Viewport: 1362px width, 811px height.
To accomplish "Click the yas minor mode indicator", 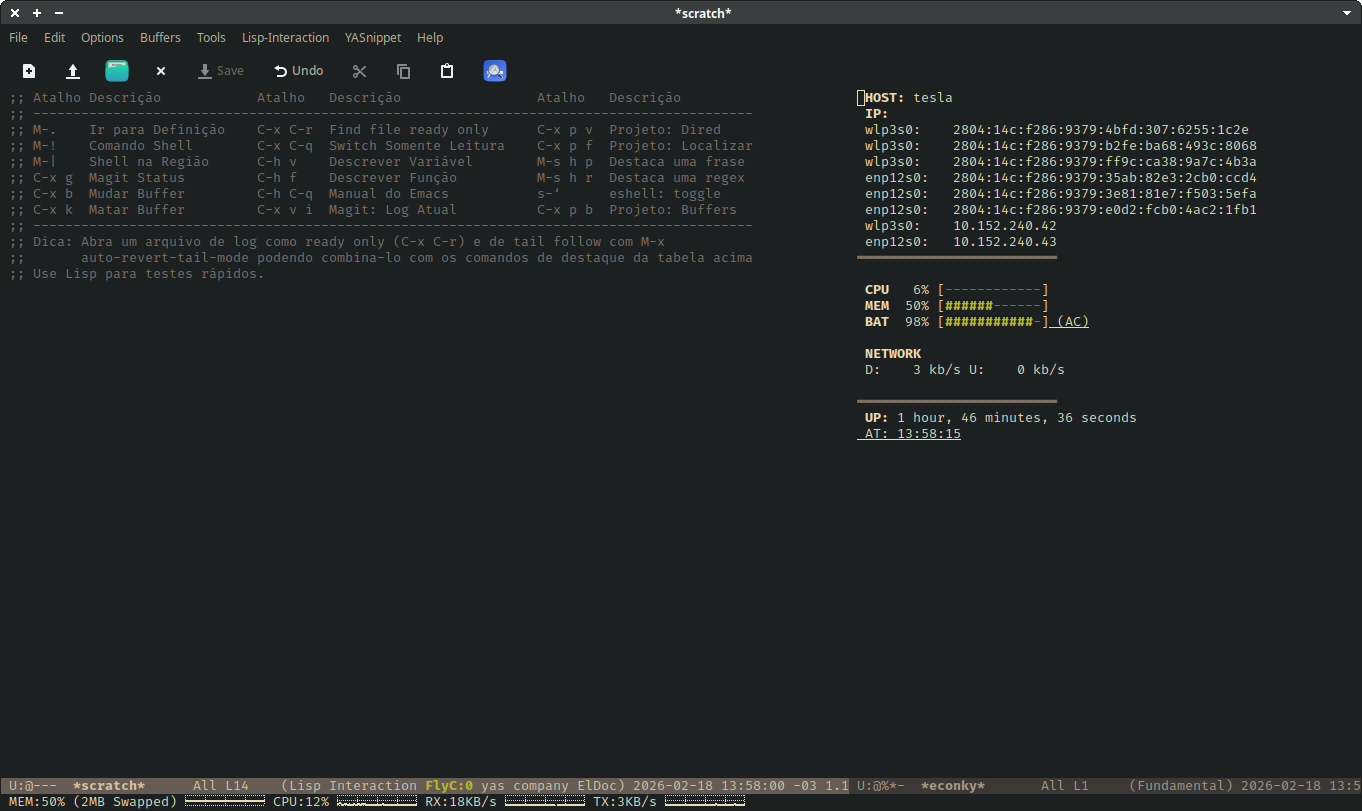I will (x=493, y=786).
